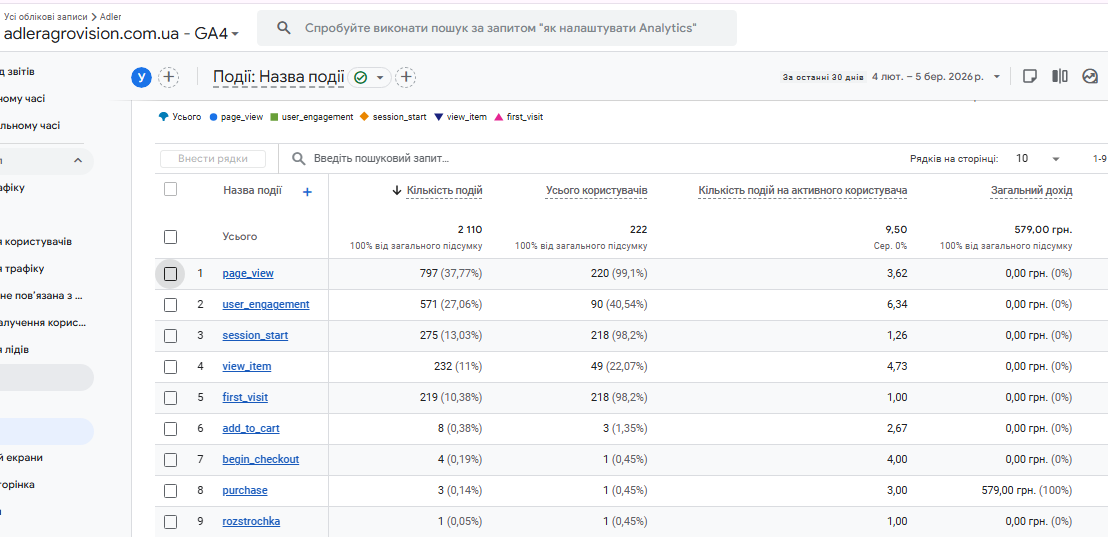Click the magnifier icon in top search bar
Image resolution: width=1108 pixels, height=537 pixels.
pyautogui.click(x=285, y=29)
